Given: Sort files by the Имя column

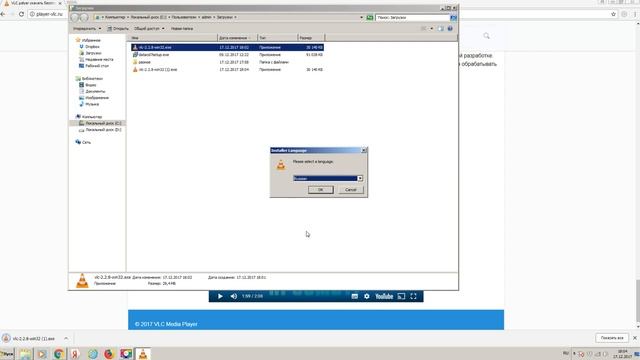Looking at the screenshot, I should pyautogui.click(x=173, y=38).
